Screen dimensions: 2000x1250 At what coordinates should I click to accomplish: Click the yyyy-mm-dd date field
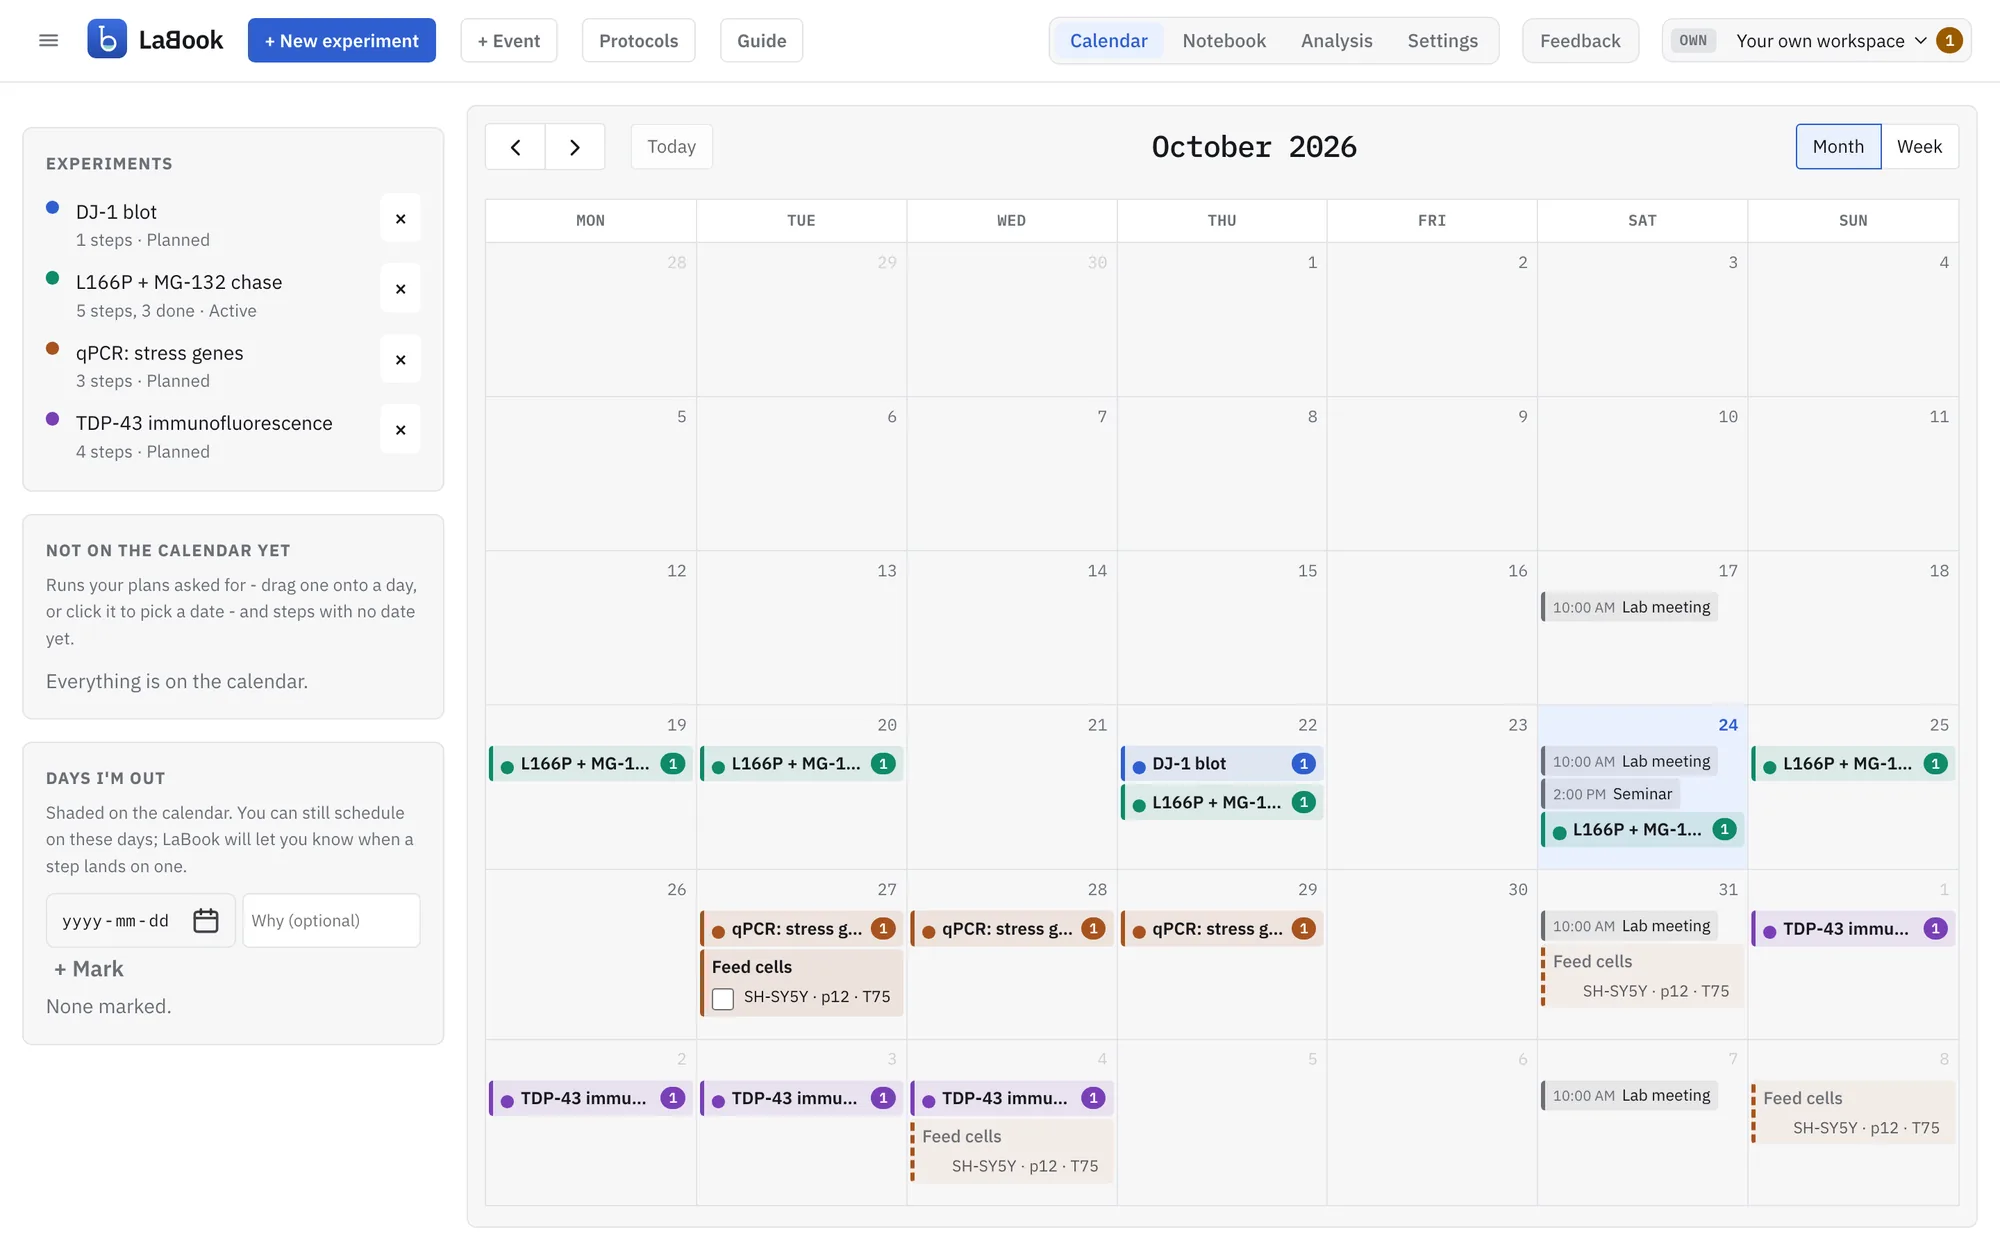pos(140,921)
